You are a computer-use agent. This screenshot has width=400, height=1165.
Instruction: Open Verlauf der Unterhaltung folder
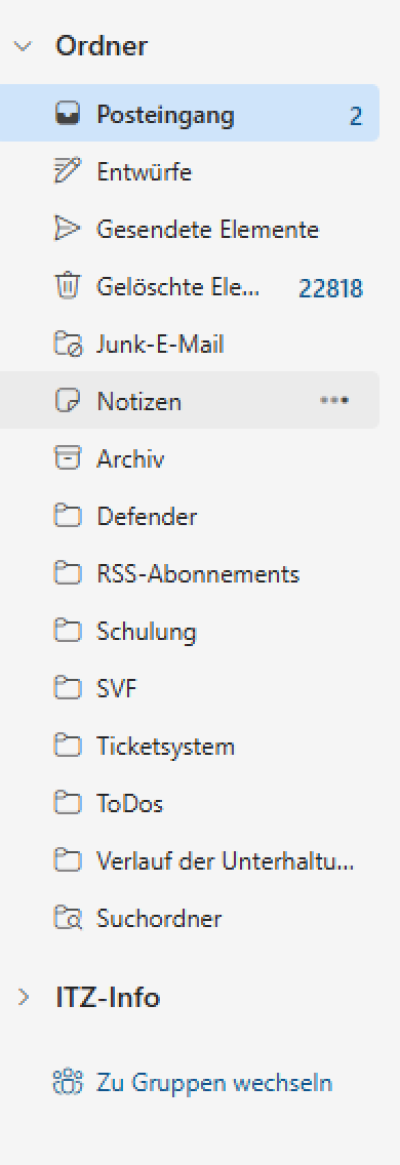190,861
